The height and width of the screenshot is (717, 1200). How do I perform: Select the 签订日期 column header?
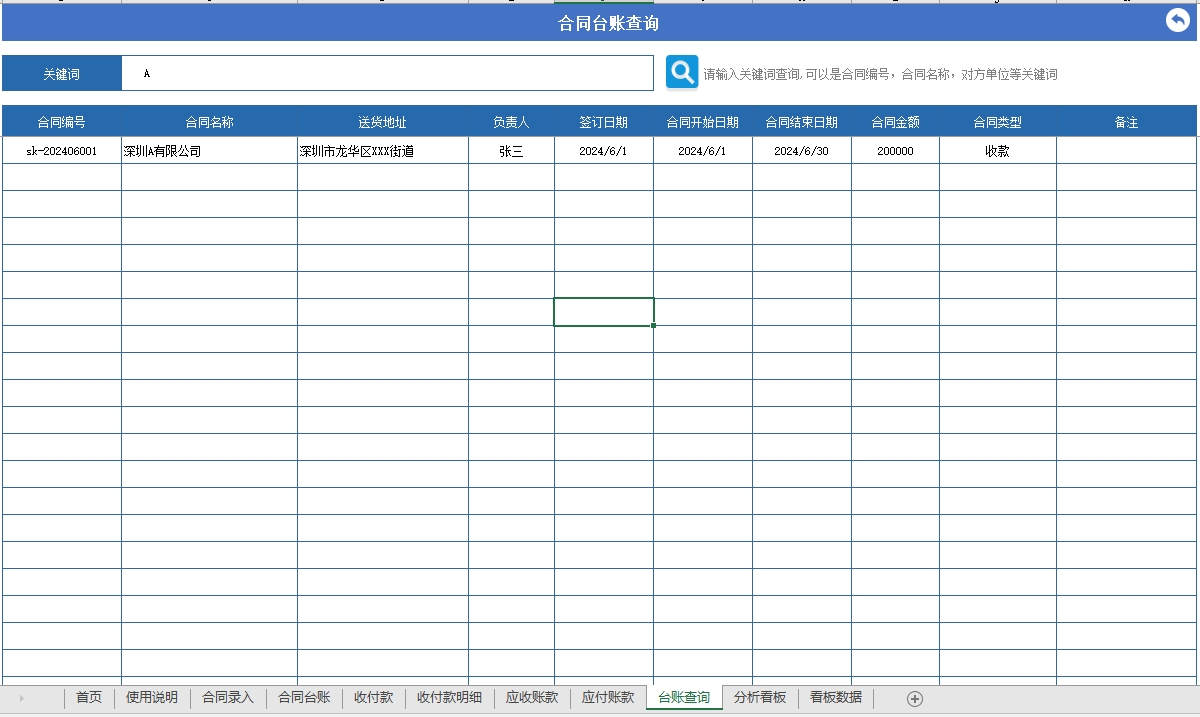point(604,122)
